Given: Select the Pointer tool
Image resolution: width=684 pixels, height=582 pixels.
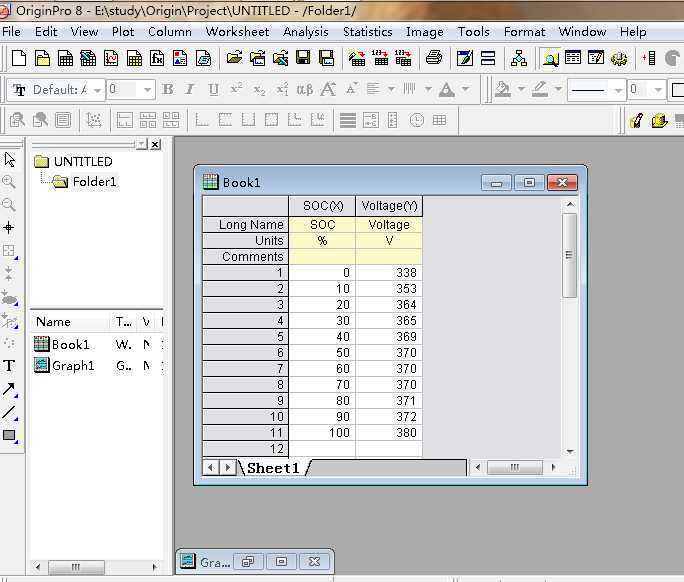Looking at the screenshot, I should click(10, 160).
